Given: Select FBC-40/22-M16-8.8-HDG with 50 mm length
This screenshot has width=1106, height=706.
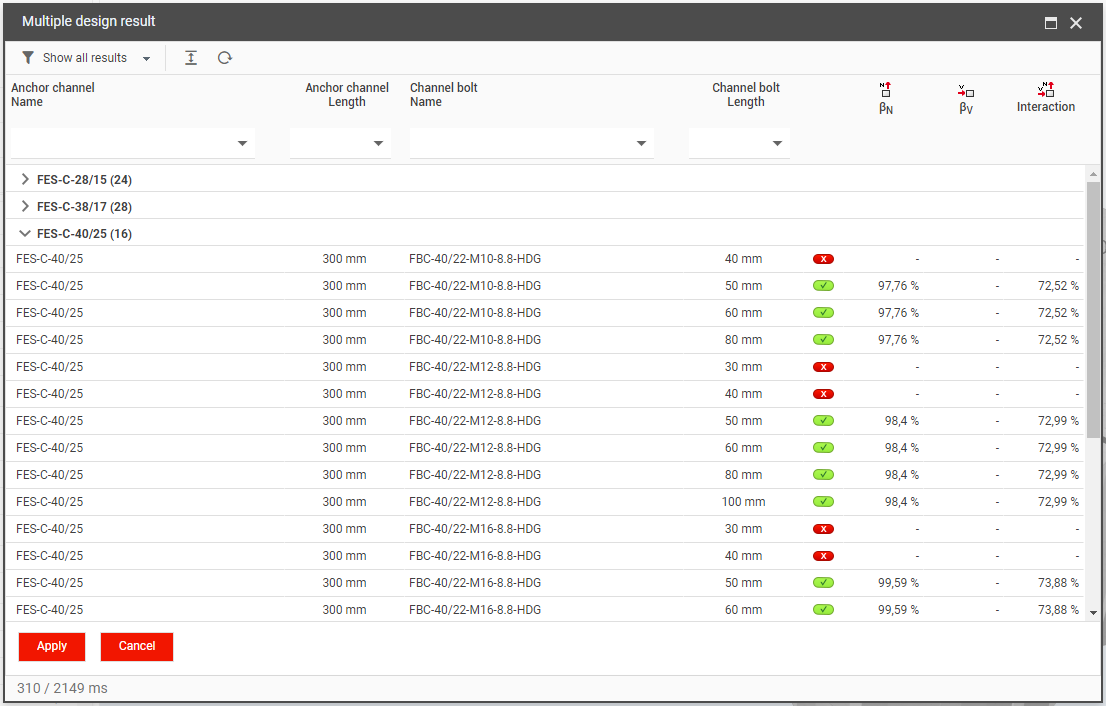Looking at the screenshot, I should click(544, 583).
